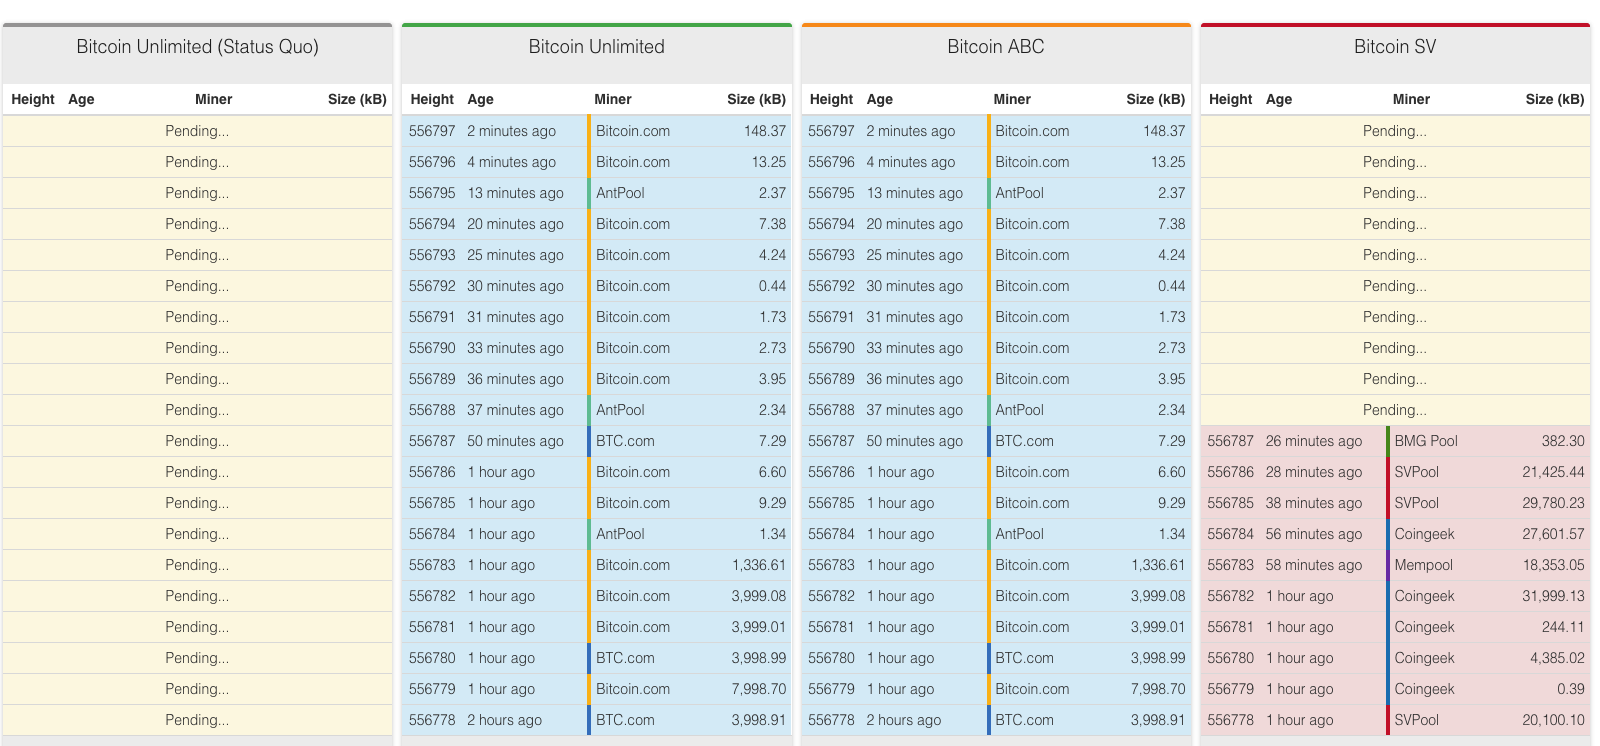Click 7.38 size in Bitcoin ABC table
The image size is (1600, 746).
(1171, 224)
